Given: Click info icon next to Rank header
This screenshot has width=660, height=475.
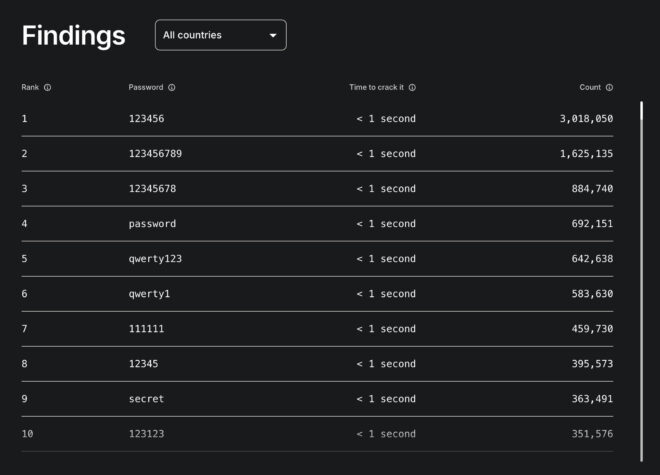Looking at the screenshot, I should [48, 88].
